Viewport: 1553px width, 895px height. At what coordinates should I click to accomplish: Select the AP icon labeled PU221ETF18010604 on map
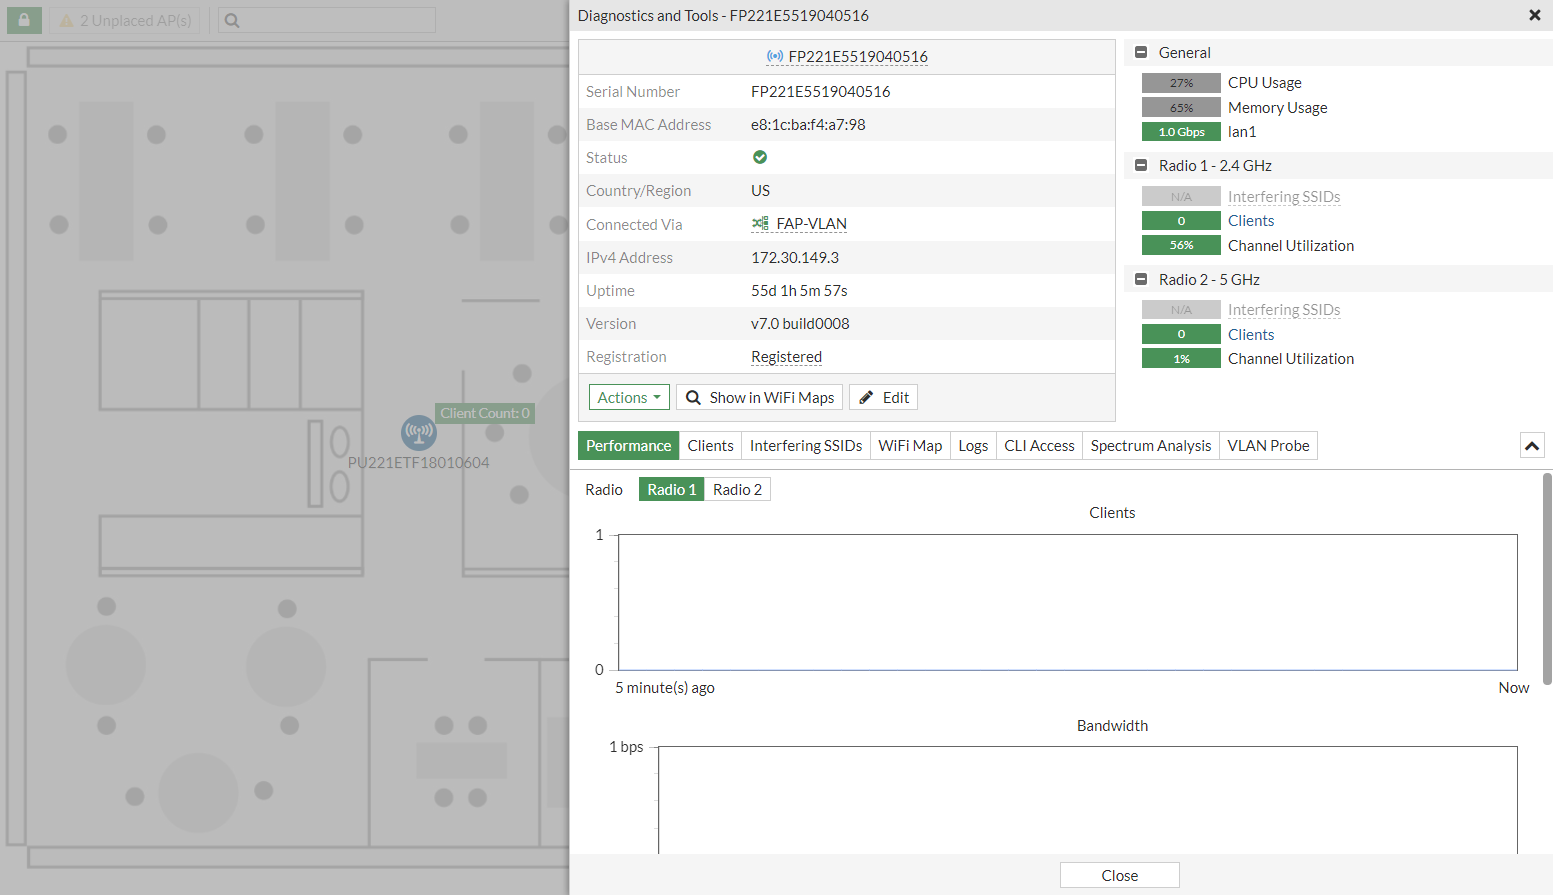click(x=418, y=433)
